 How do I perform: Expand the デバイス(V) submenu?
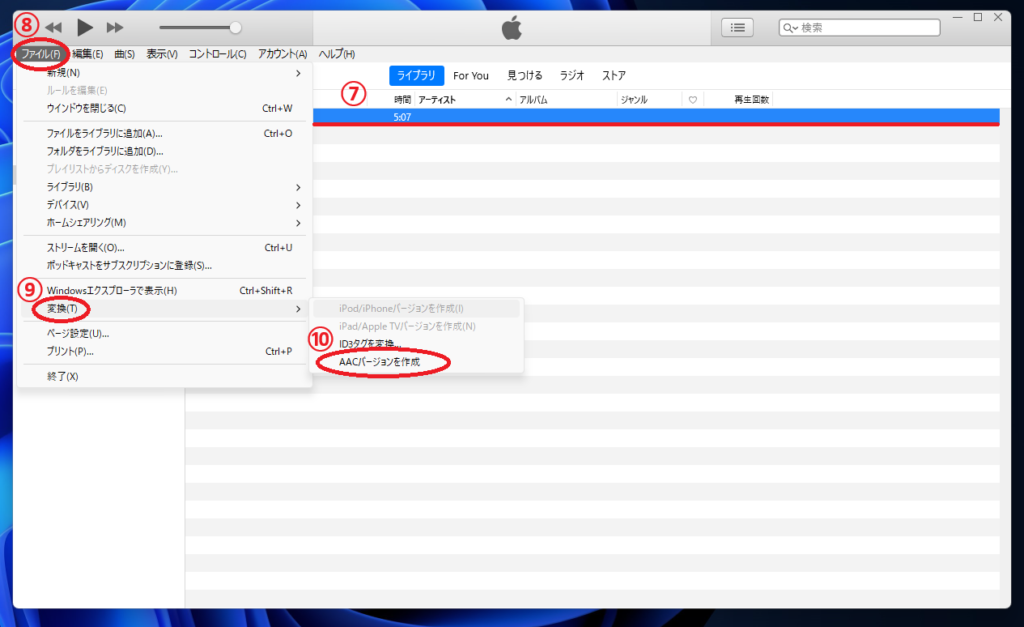[x=164, y=204]
